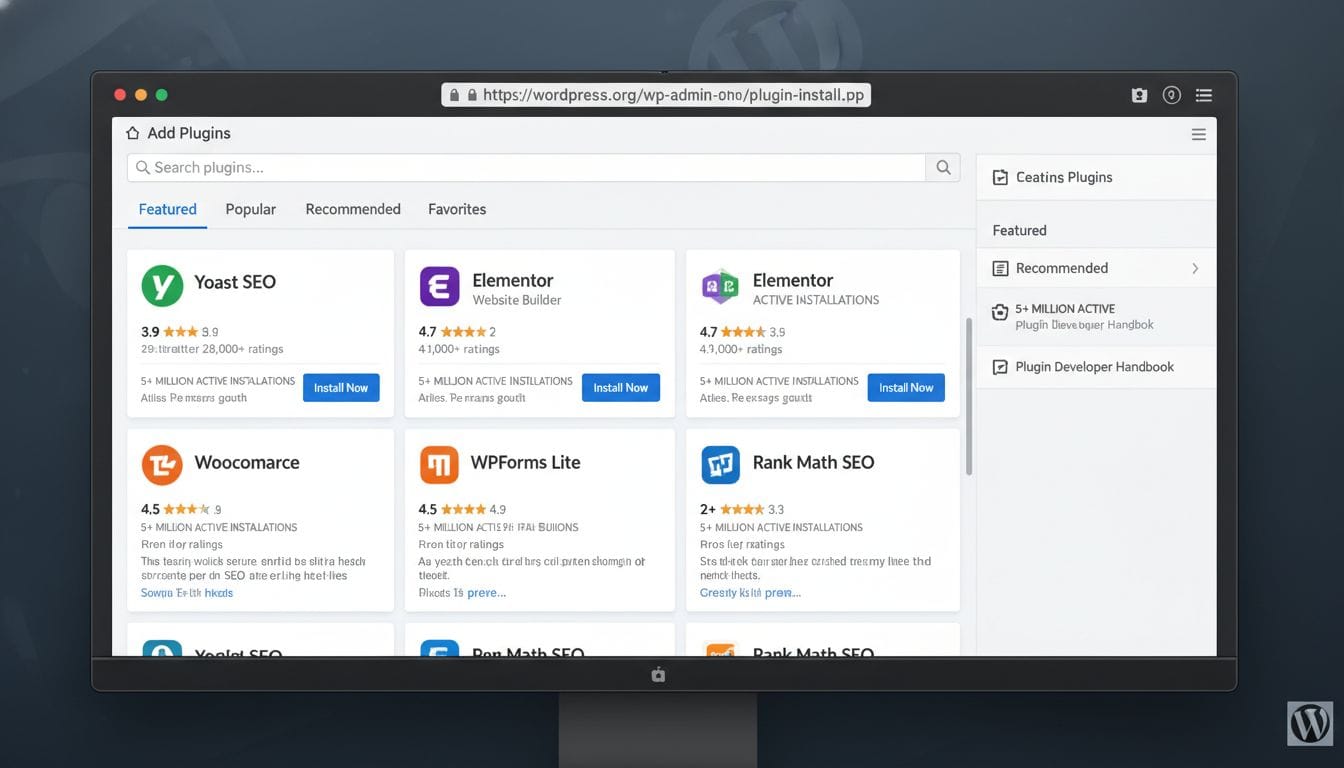
Task: Open the WPForms Lite plugin title
Action: tap(526, 463)
